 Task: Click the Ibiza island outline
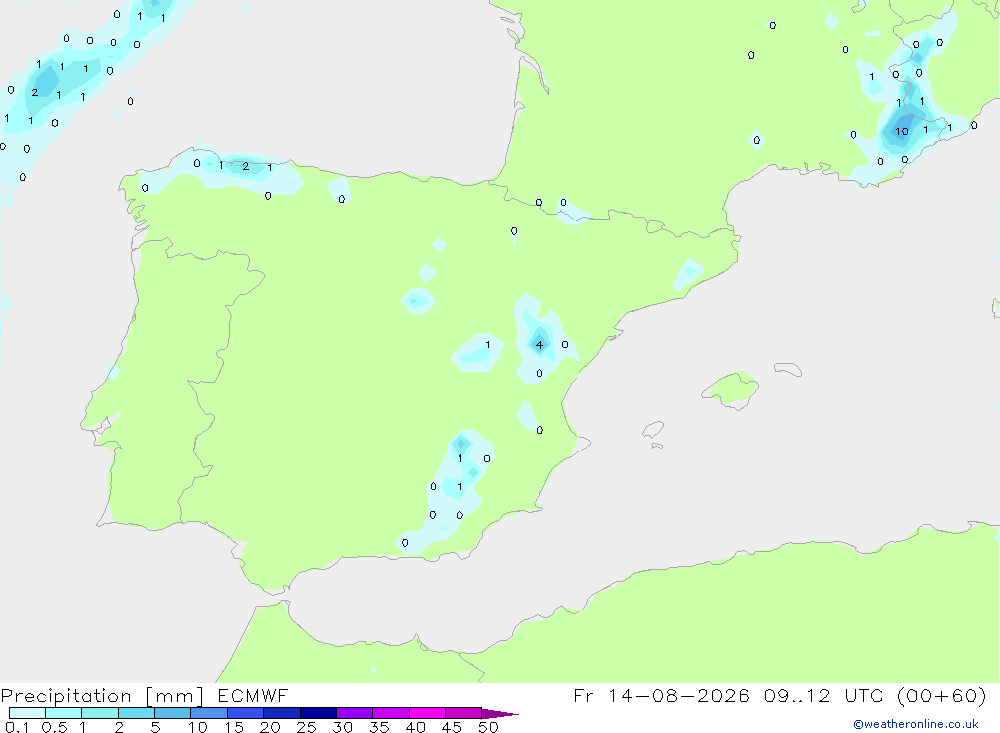pyautogui.click(x=653, y=430)
